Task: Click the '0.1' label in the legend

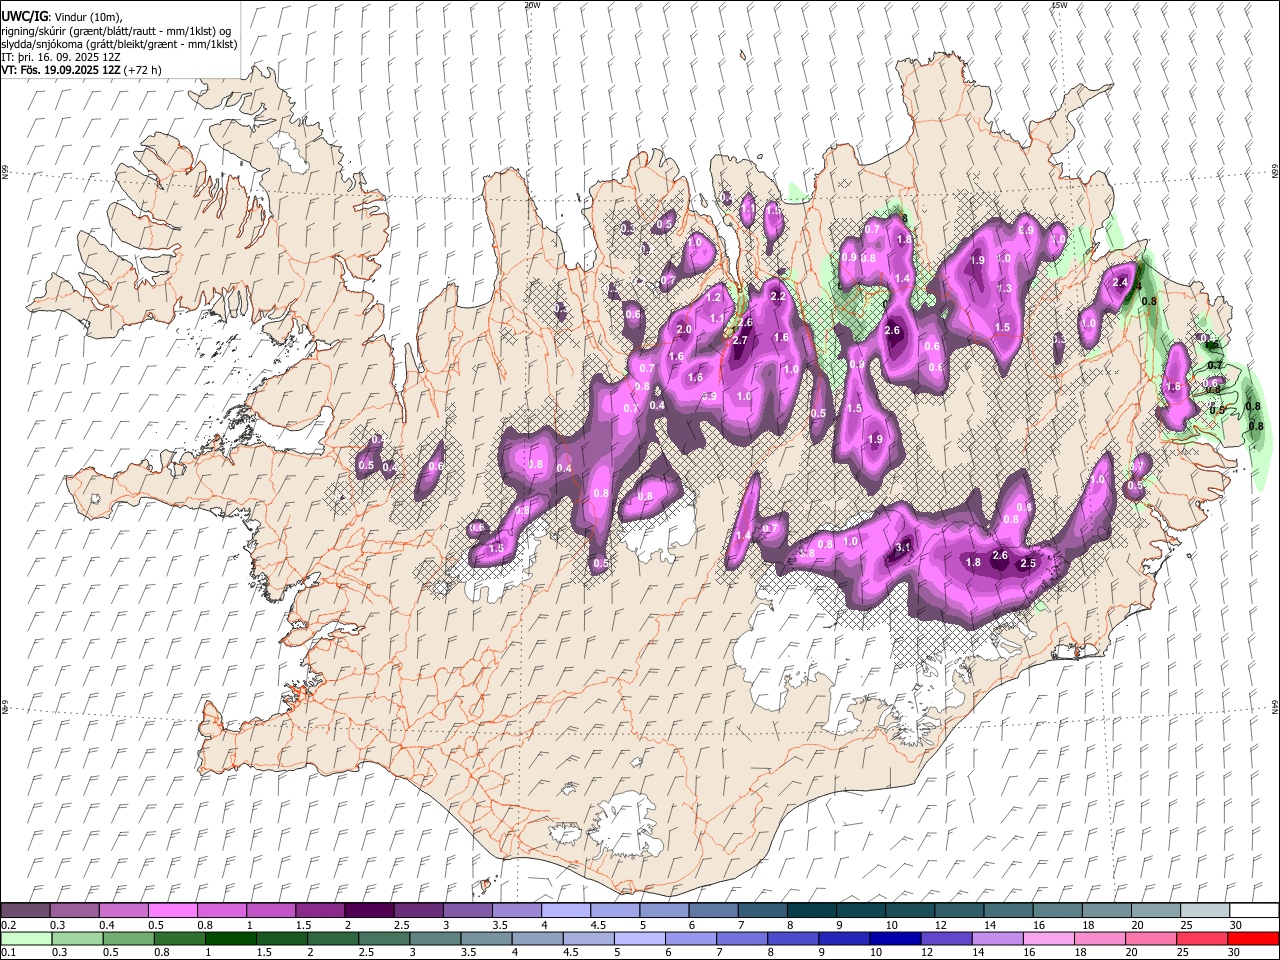Action: (9, 953)
